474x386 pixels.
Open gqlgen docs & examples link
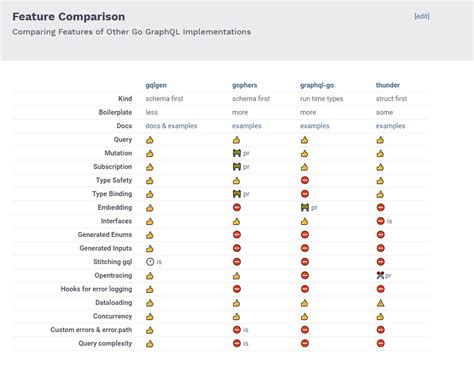tap(171, 126)
